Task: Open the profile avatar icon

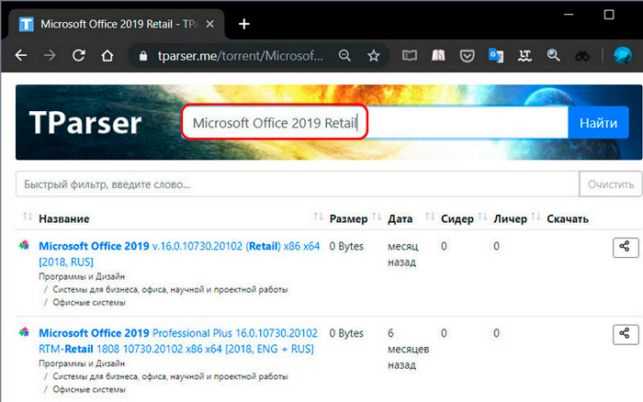Action: (622, 55)
